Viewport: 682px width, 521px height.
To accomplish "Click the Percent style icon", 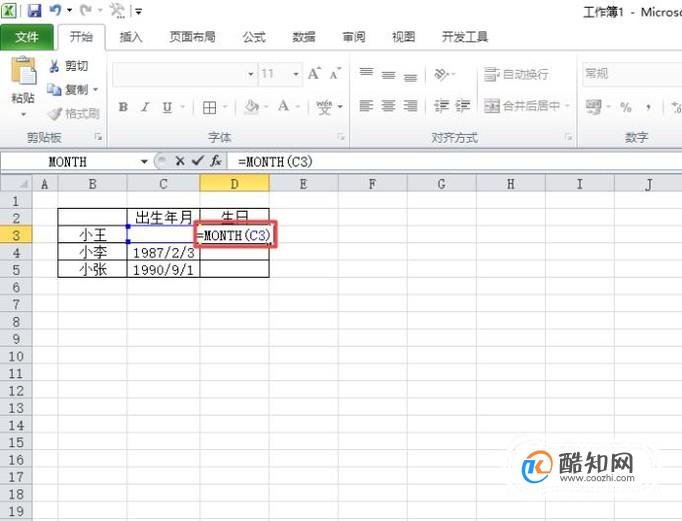I will pyautogui.click(x=626, y=107).
